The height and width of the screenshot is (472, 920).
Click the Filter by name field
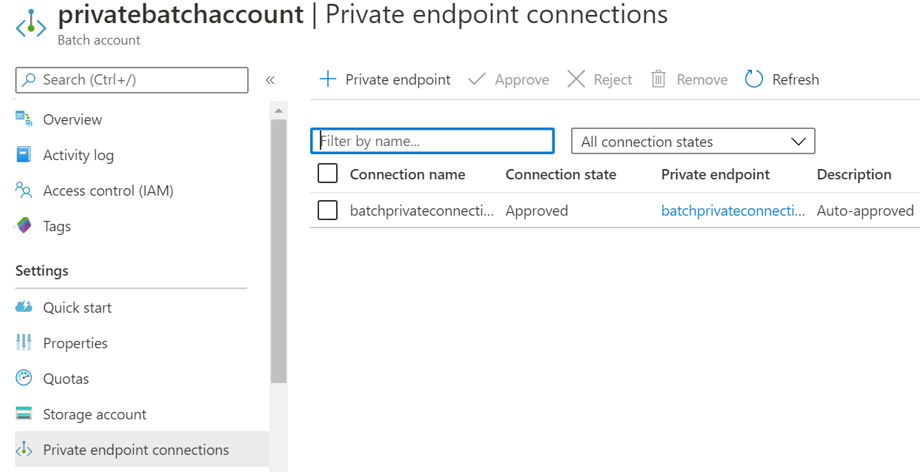click(432, 141)
